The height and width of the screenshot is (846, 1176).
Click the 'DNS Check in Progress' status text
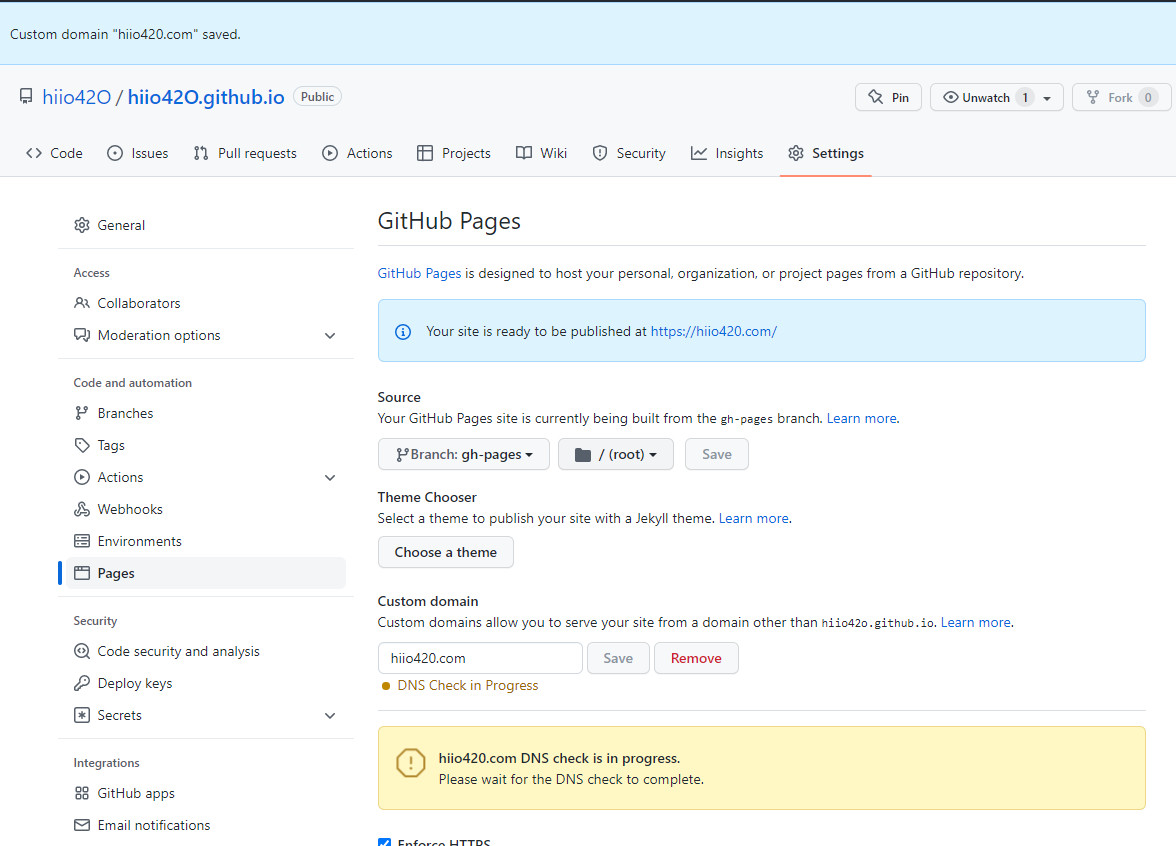(x=468, y=686)
